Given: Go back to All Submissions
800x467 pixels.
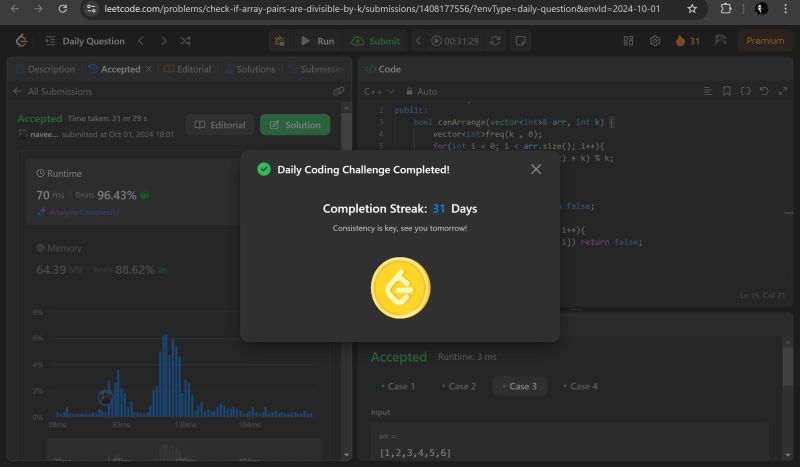Looking at the screenshot, I should click(x=53, y=91).
